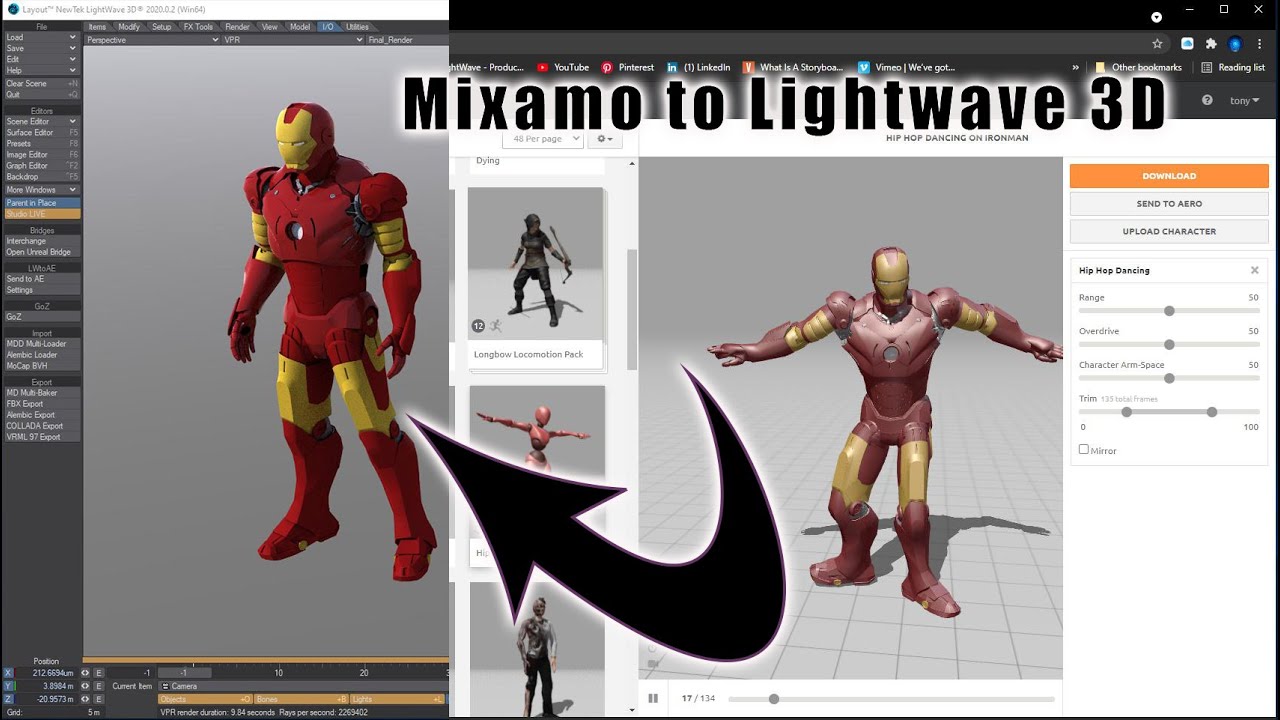Click the X channel envelope E button
The height and width of the screenshot is (720, 1280).
(99, 673)
